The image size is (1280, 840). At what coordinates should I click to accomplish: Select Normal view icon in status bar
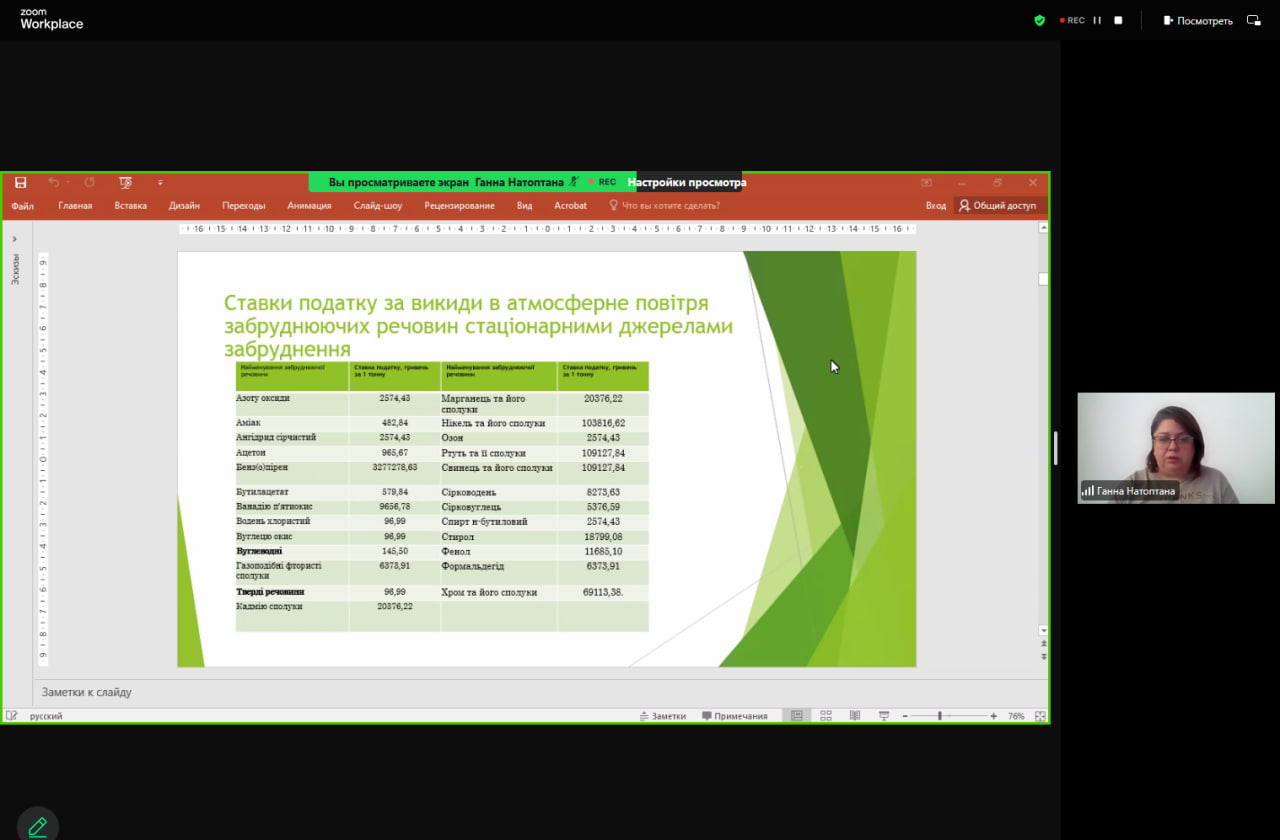click(797, 716)
